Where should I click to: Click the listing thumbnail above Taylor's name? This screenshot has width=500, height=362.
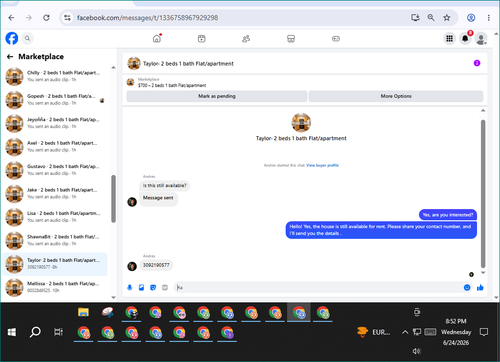click(301, 122)
